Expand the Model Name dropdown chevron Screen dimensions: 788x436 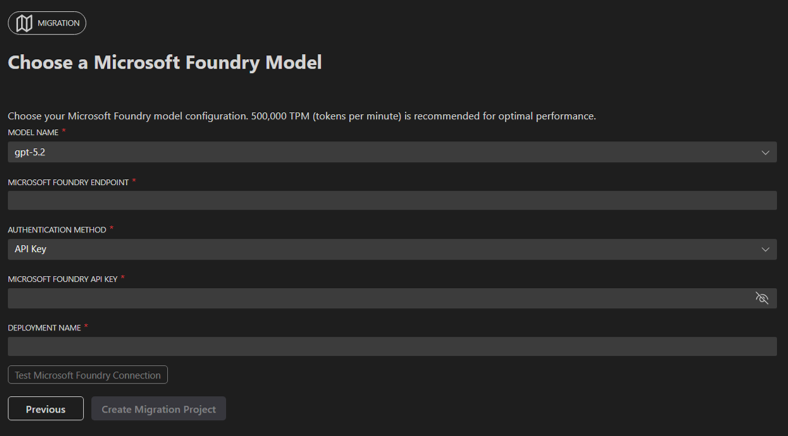click(765, 152)
